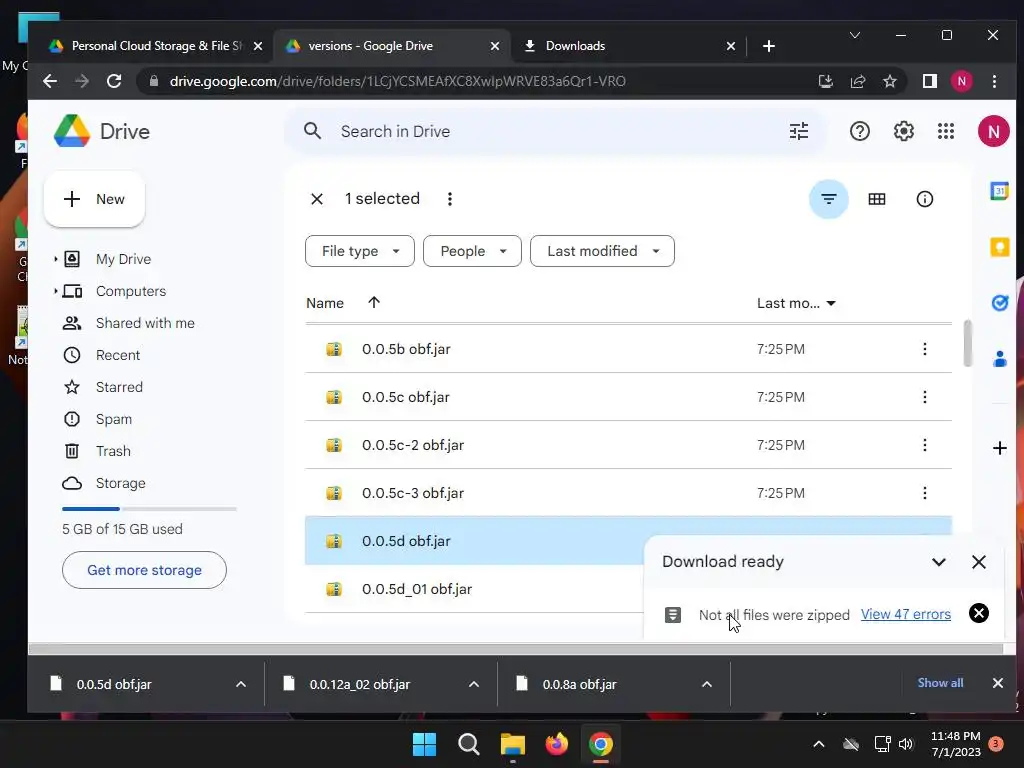The width and height of the screenshot is (1024, 768).
Task: Expand the My Drive tree
Action: (x=56, y=259)
